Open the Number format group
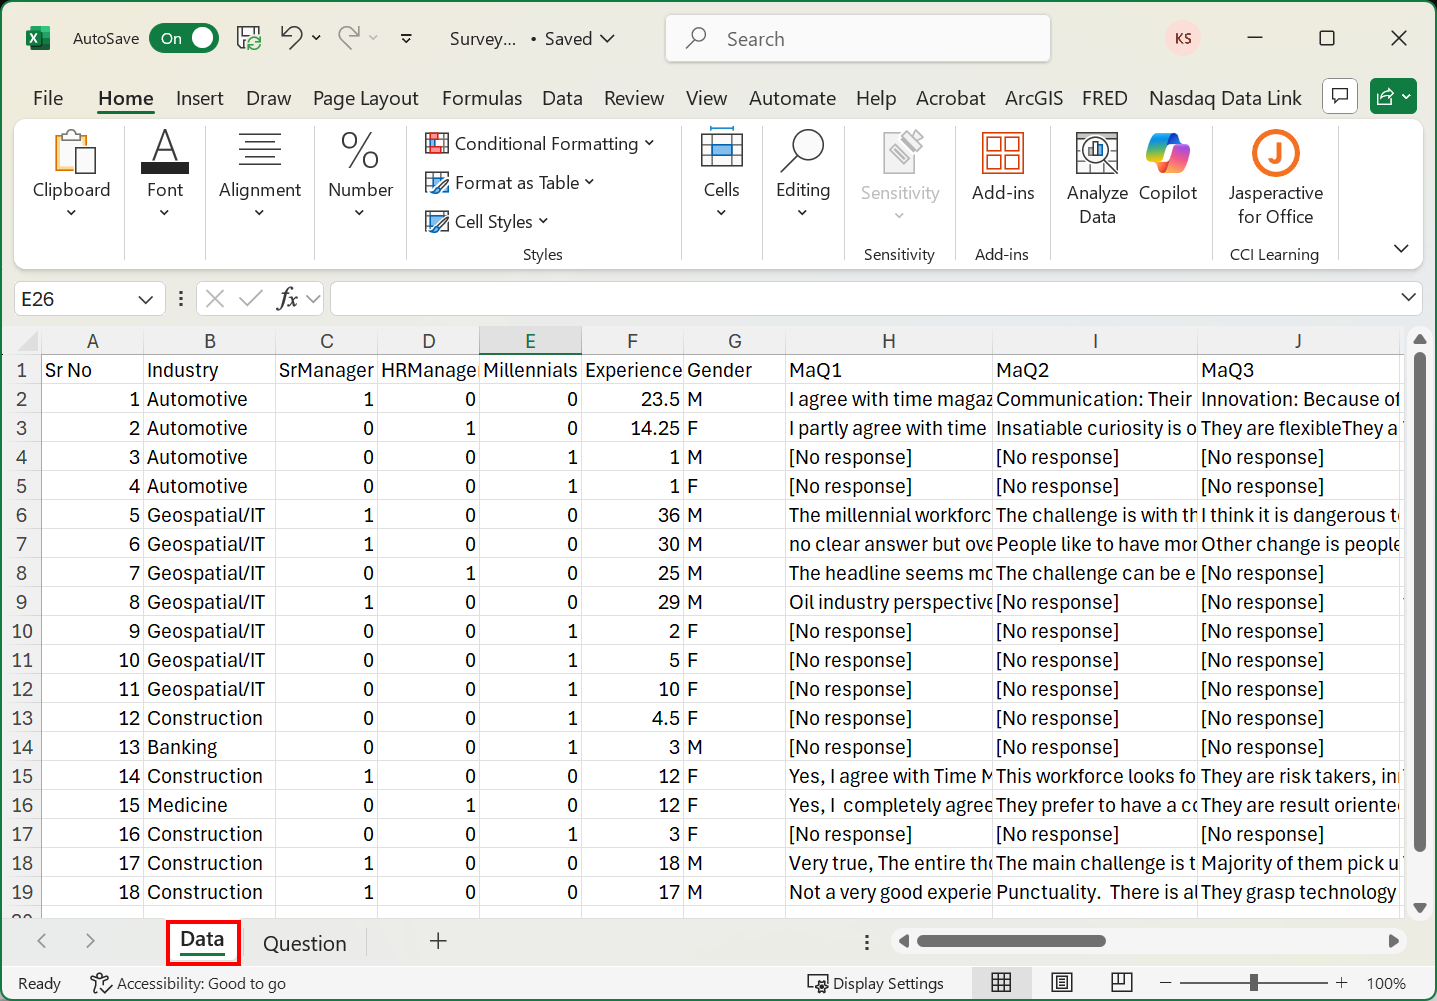The width and height of the screenshot is (1437, 1001). pyautogui.click(x=360, y=175)
